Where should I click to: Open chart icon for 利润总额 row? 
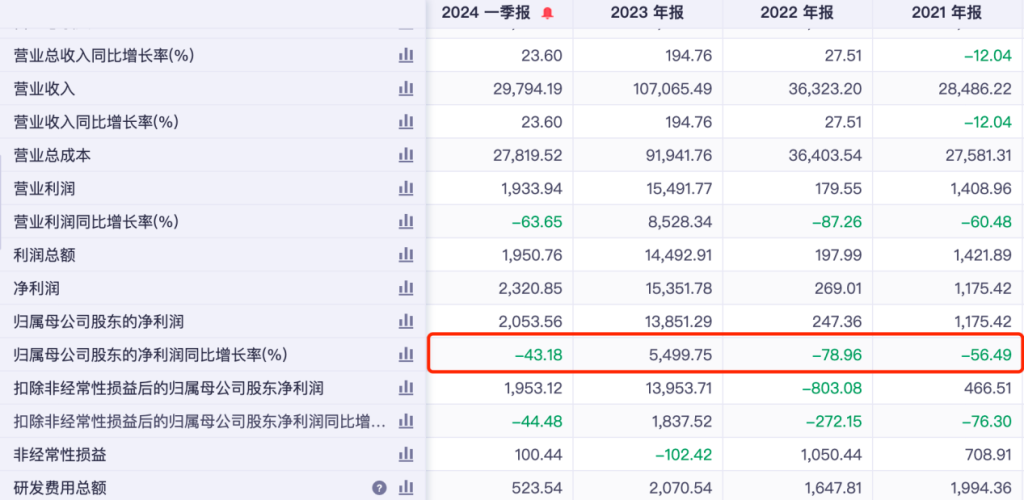pos(406,255)
